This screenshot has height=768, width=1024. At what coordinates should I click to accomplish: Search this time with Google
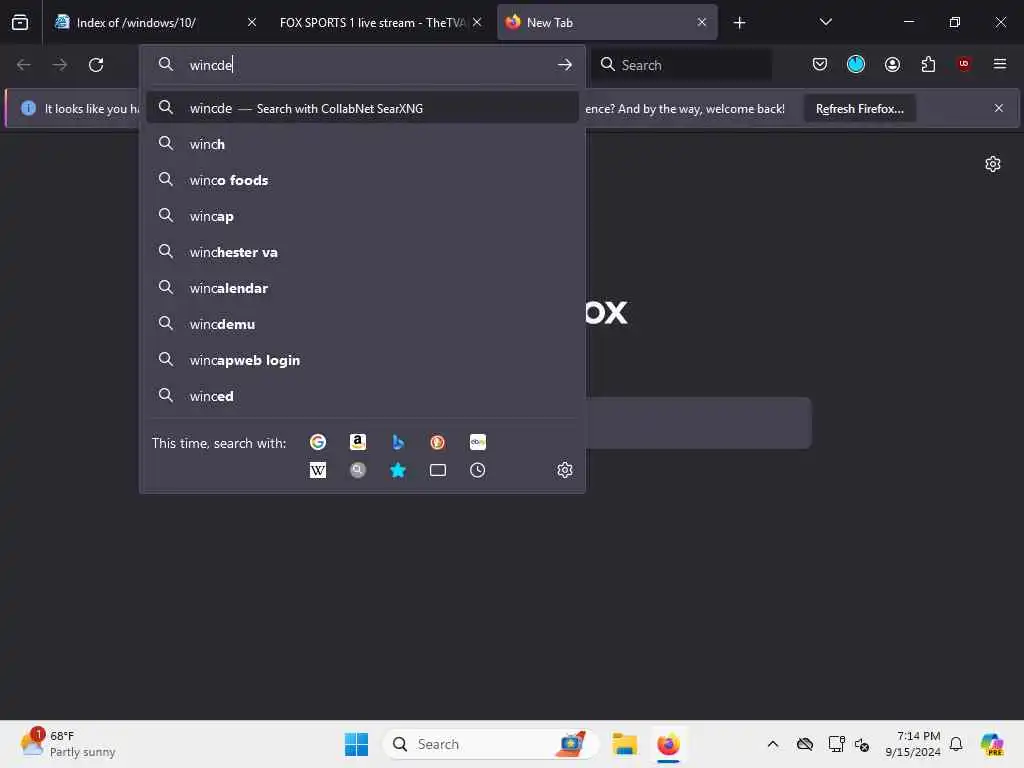pos(317,442)
